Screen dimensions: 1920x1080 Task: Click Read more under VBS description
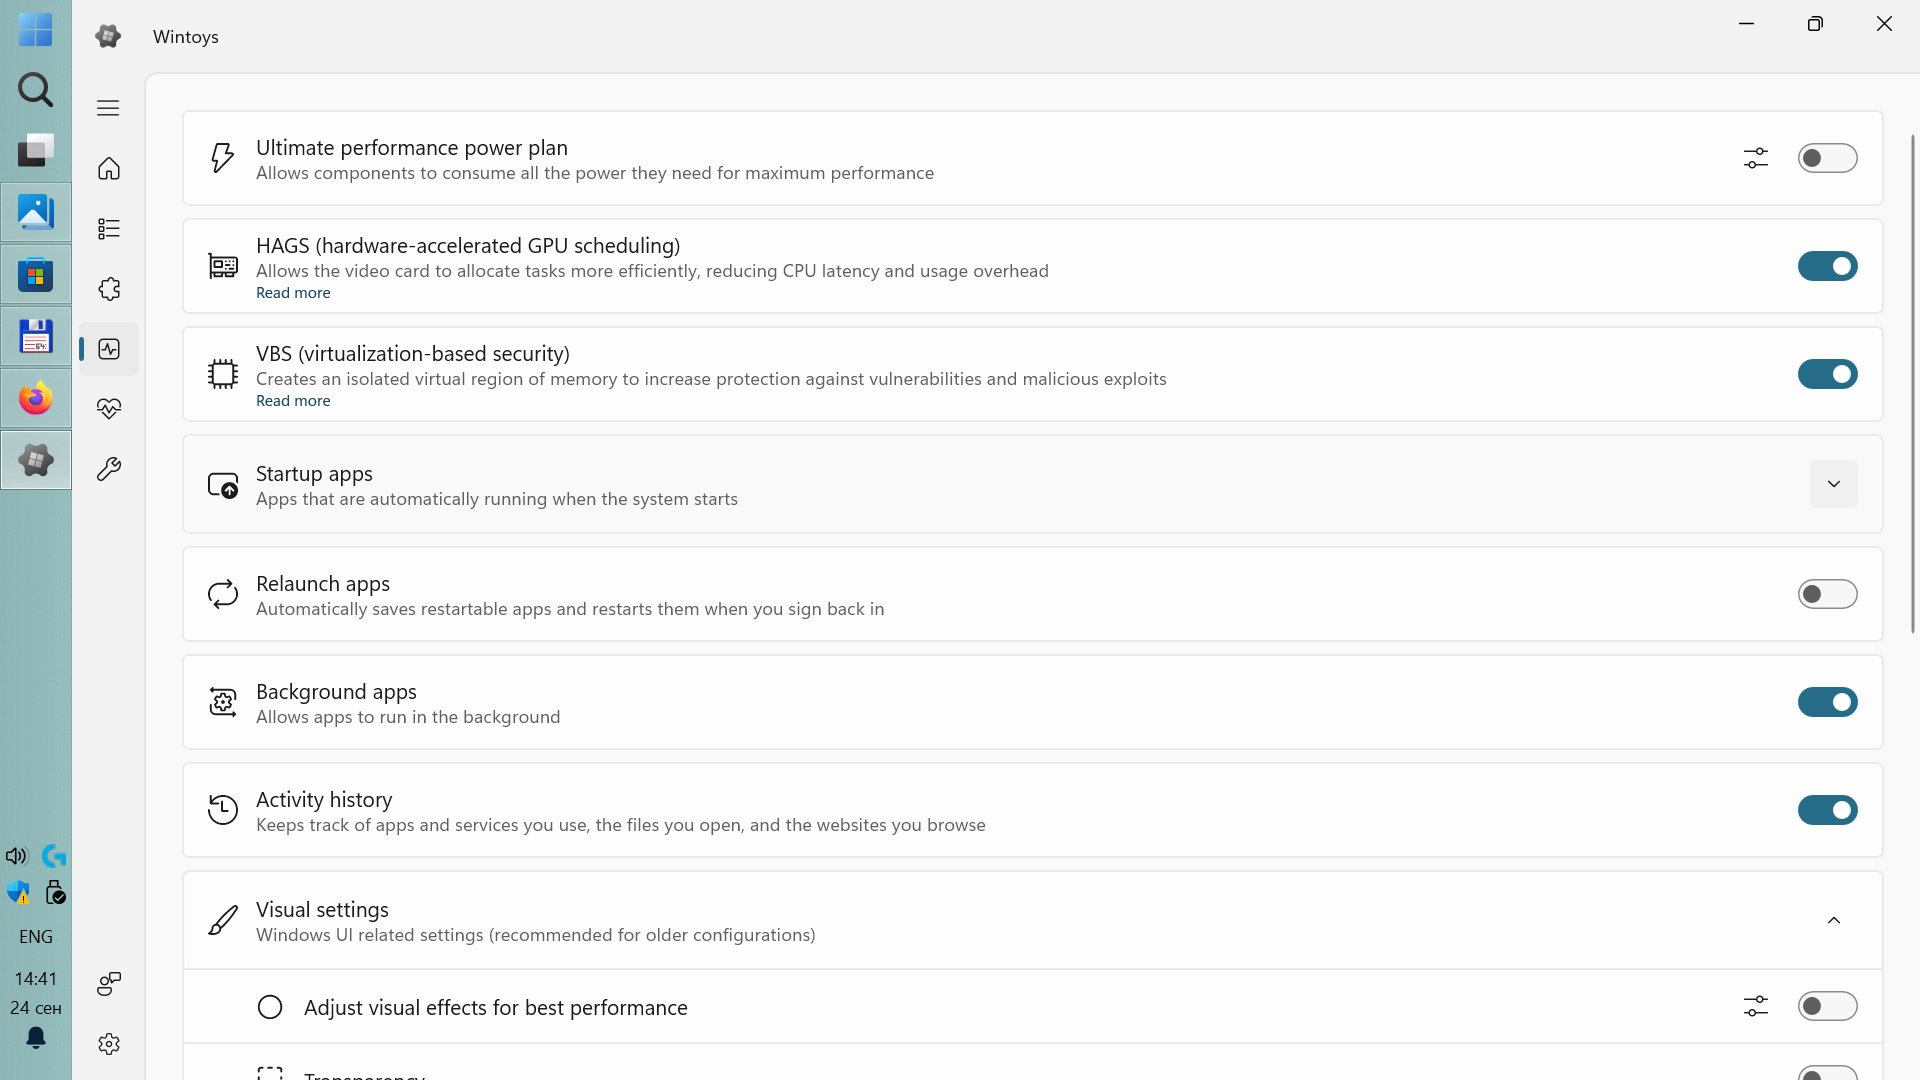tap(293, 401)
